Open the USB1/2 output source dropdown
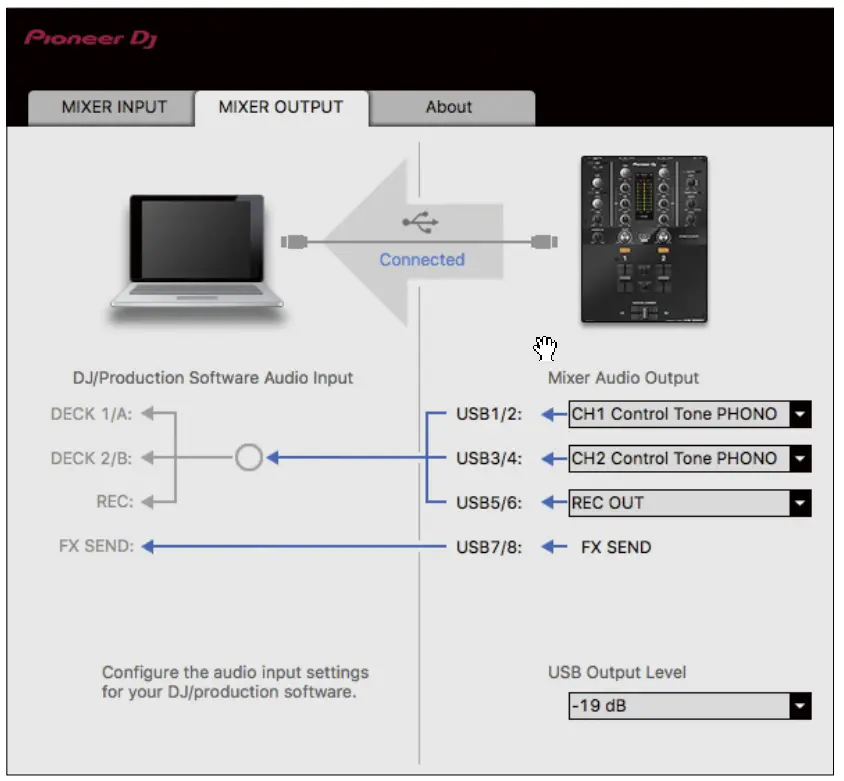 (802, 414)
